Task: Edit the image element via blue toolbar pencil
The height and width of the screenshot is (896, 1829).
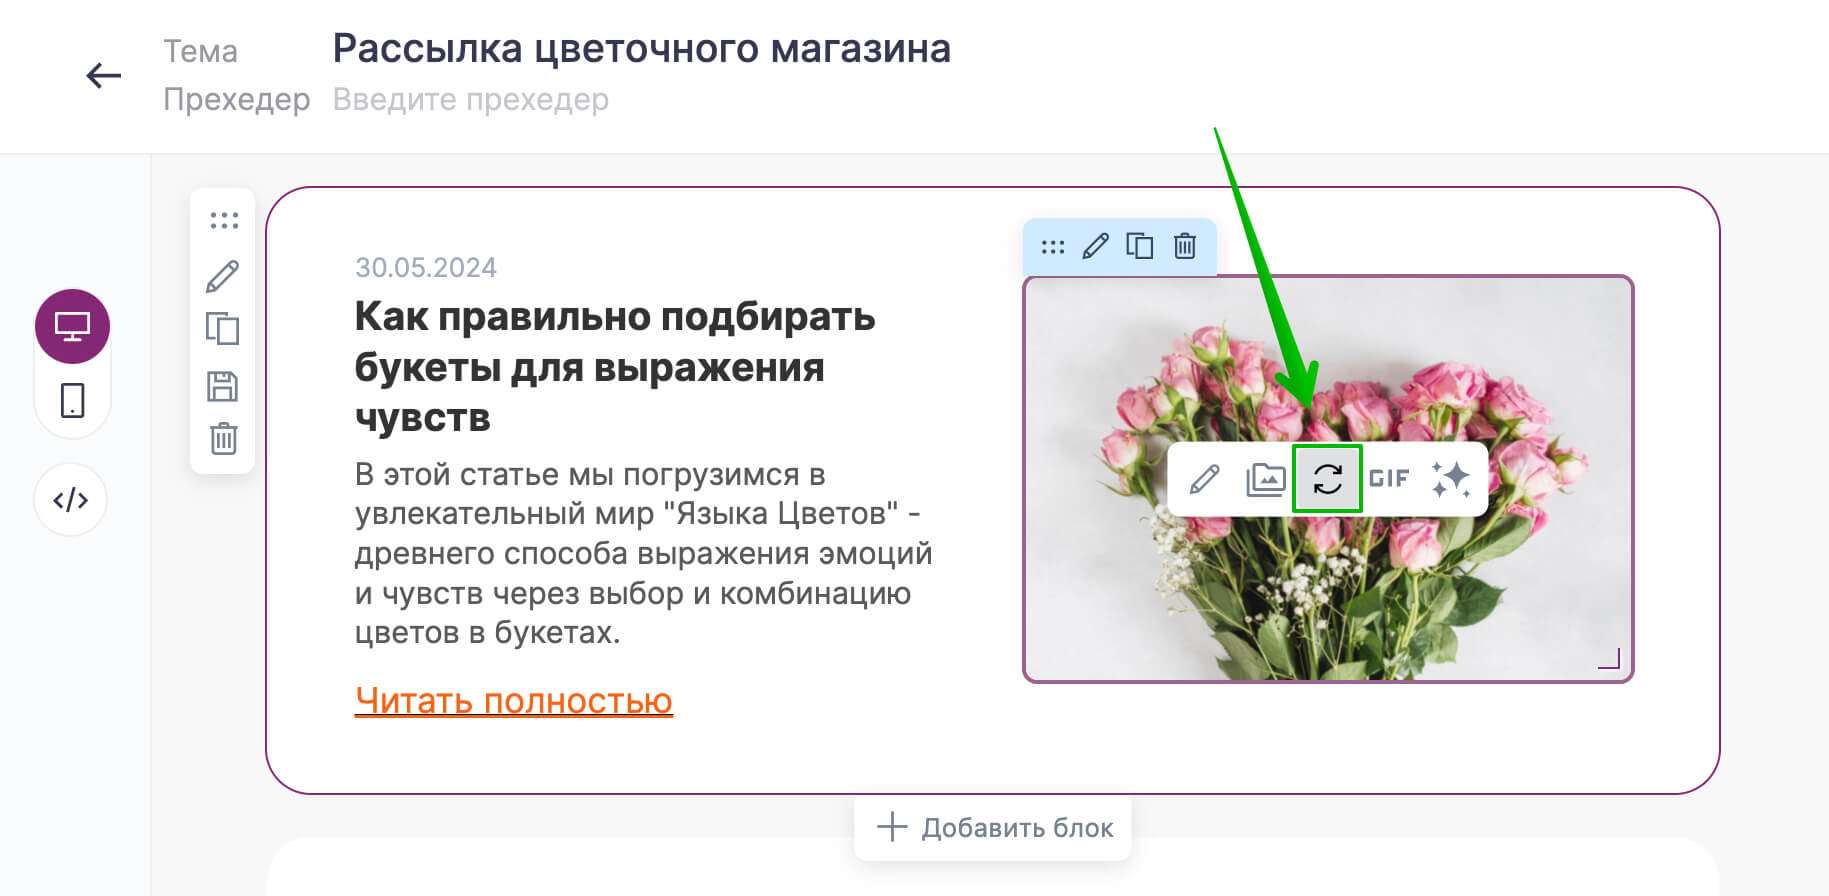Action: coord(1096,246)
